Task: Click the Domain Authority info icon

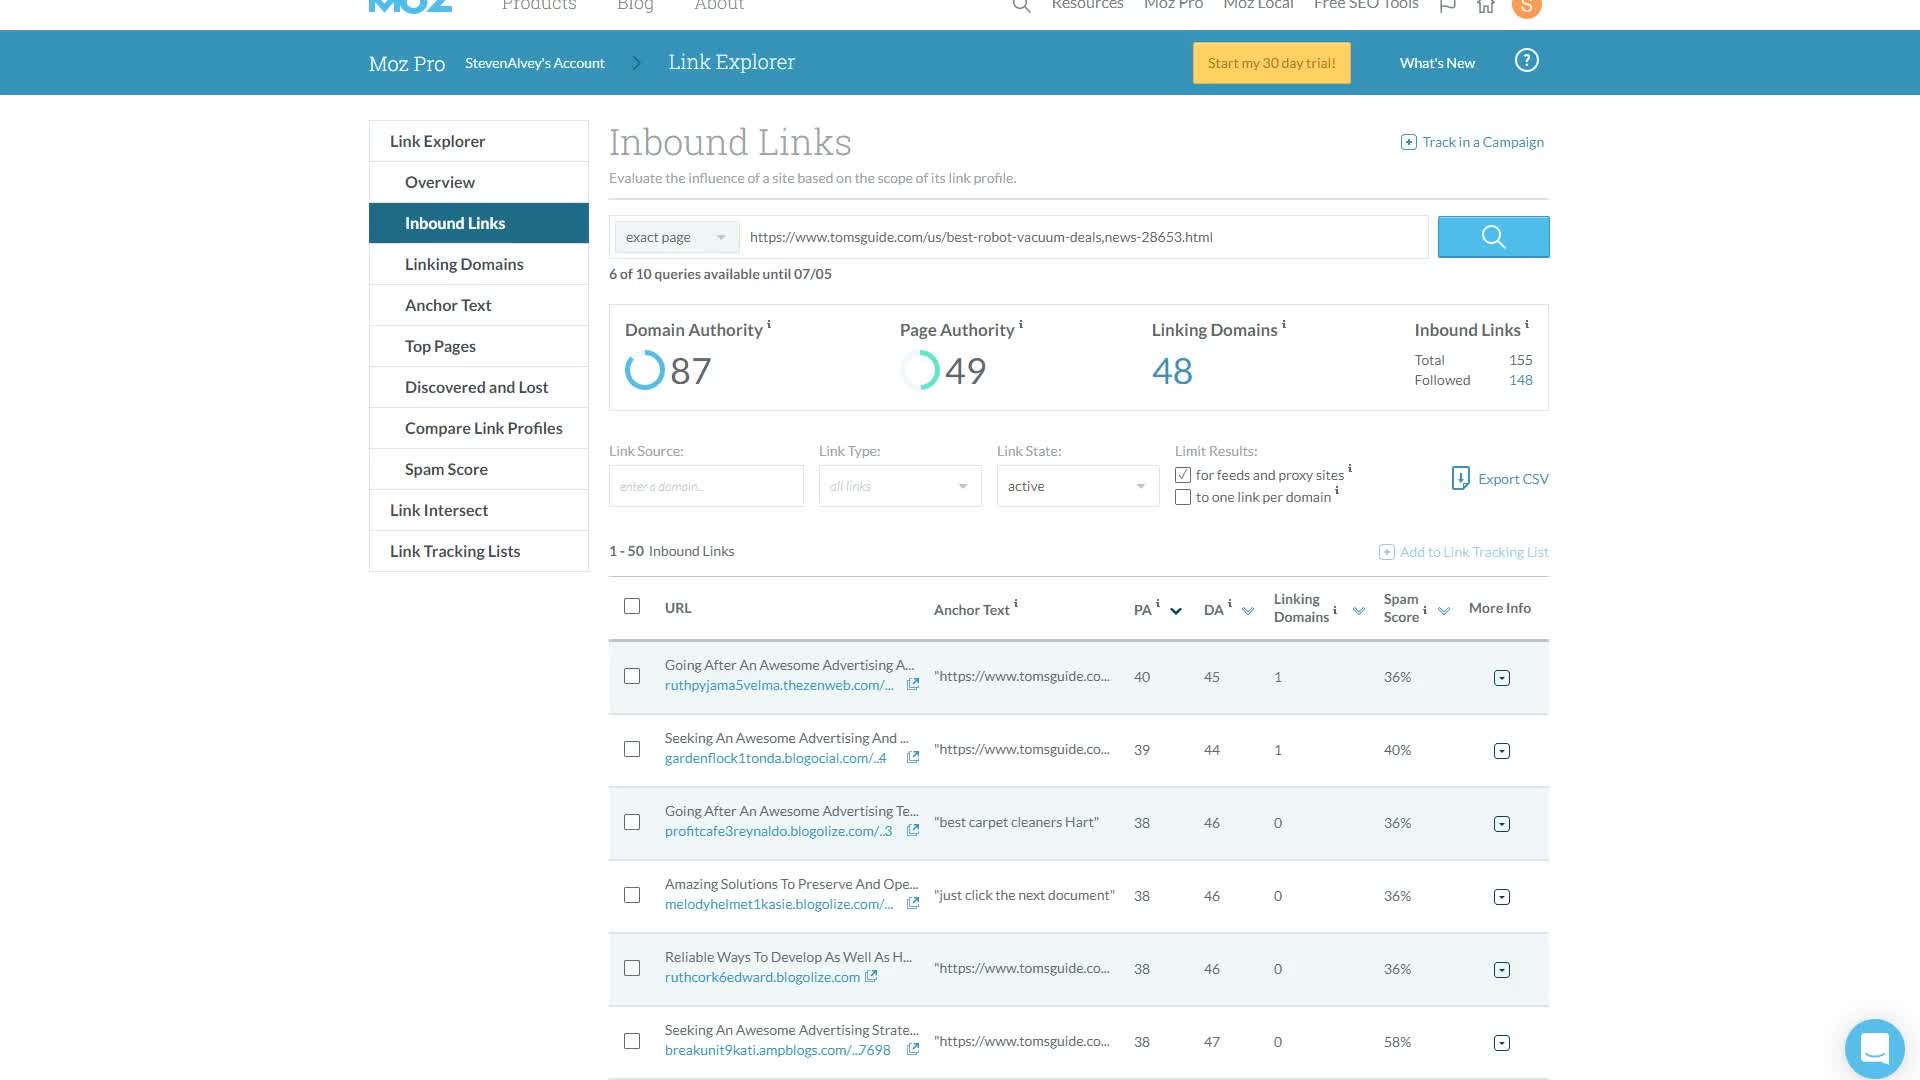Action: [x=769, y=325]
